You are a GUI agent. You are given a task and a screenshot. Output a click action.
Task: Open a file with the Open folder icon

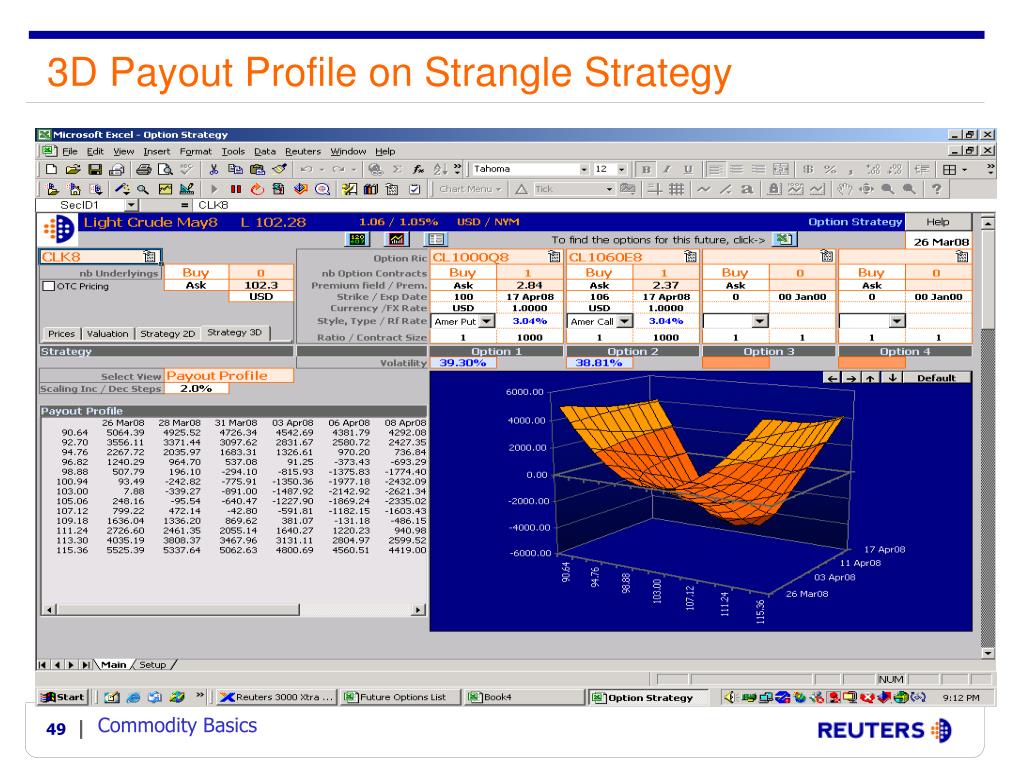tap(72, 170)
